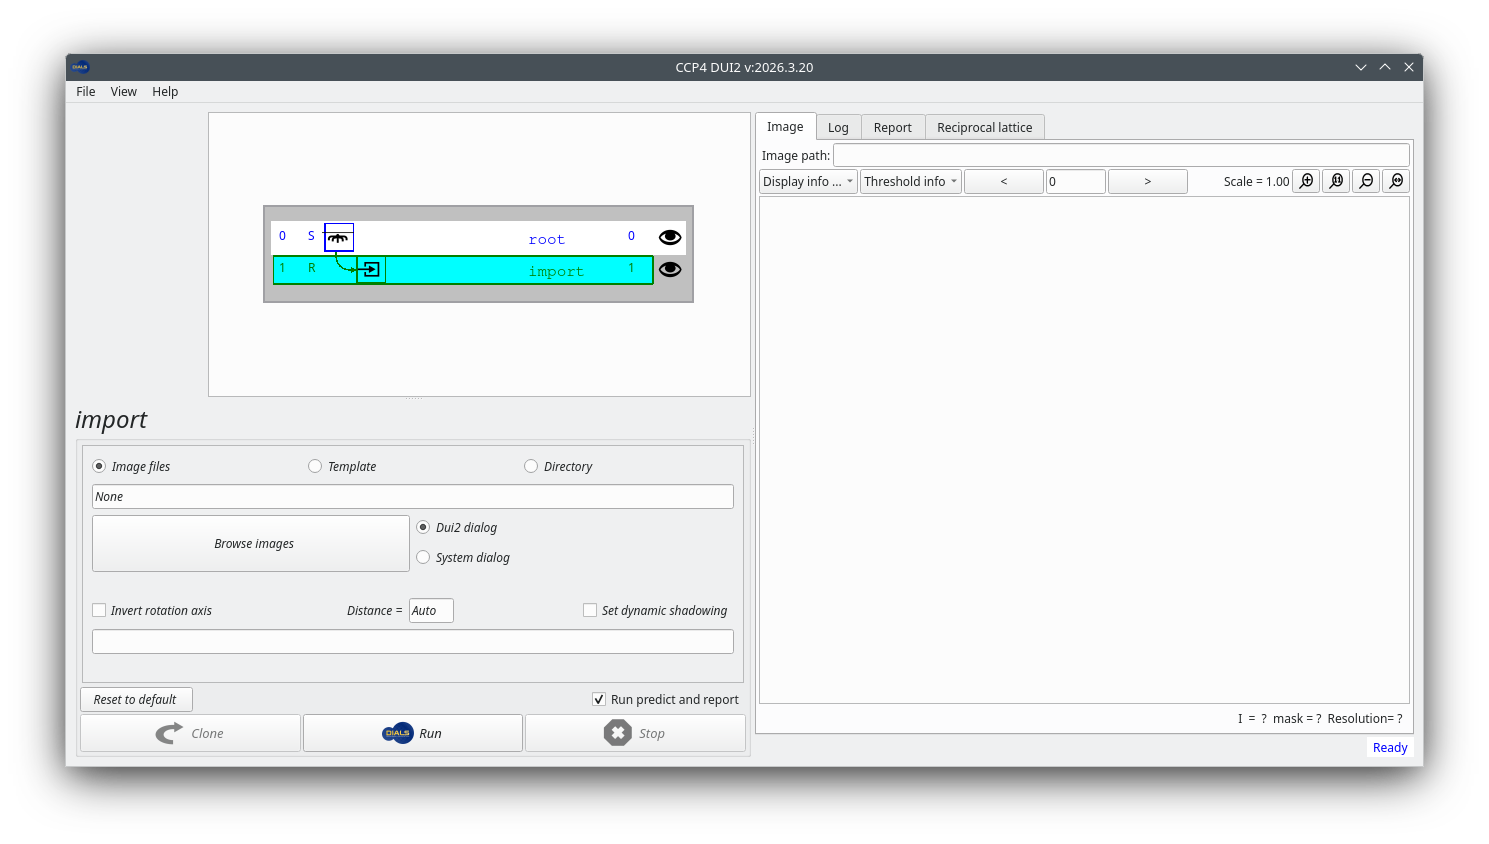This screenshot has width=1489, height=844.
Task: Open the View menu
Action: 124,91
